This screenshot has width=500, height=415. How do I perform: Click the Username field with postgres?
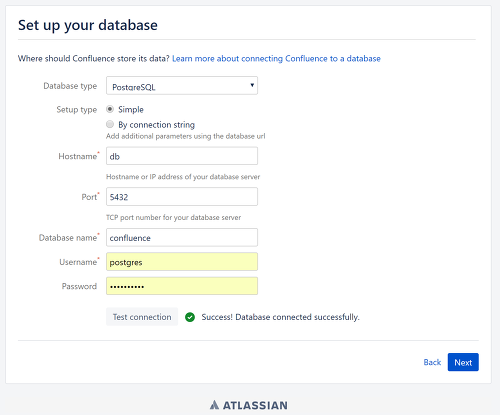[x=182, y=262]
